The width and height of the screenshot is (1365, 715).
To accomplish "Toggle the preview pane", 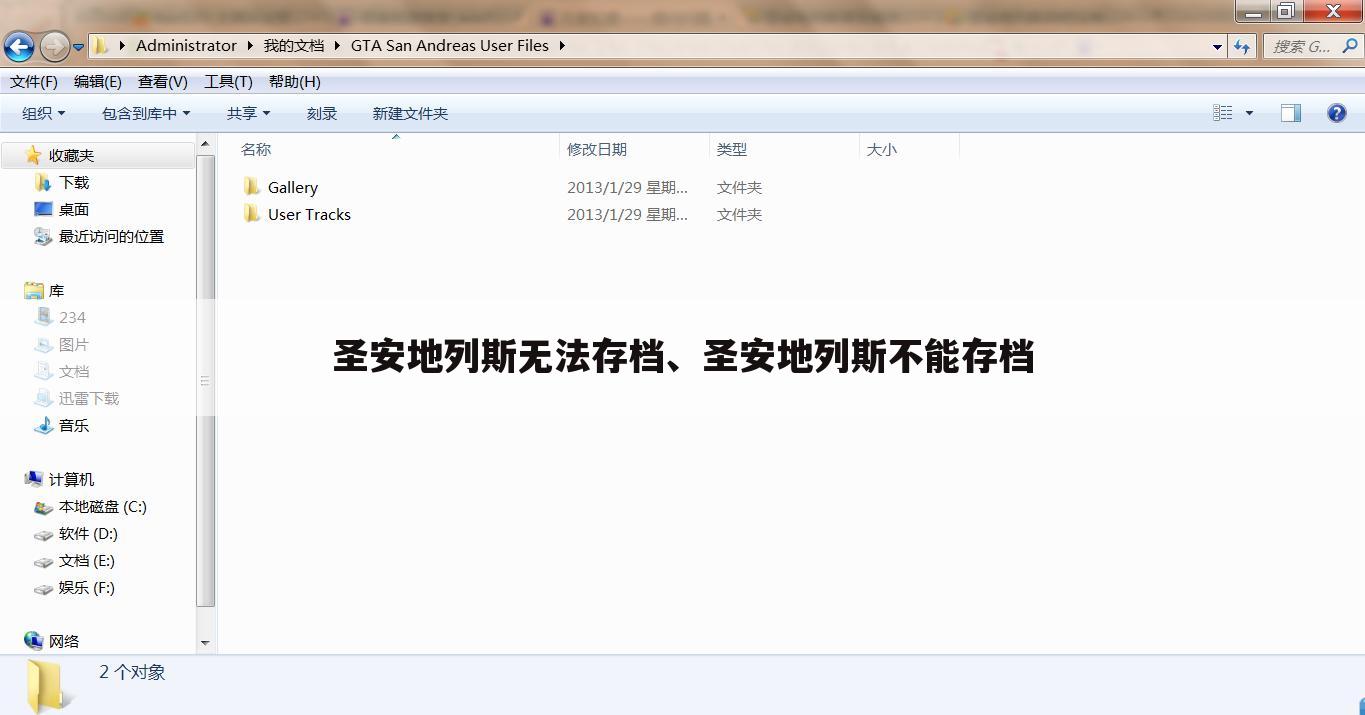I will 1291,113.
